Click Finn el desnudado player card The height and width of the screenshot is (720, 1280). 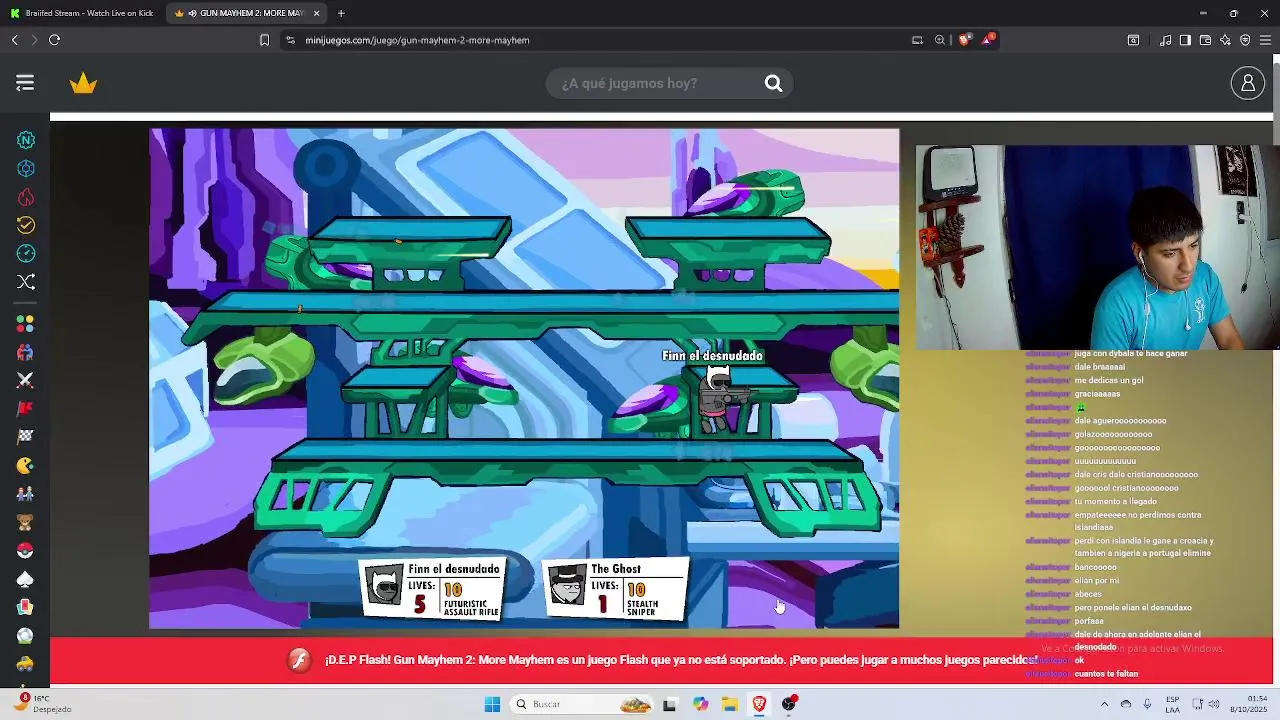(x=432, y=590)
